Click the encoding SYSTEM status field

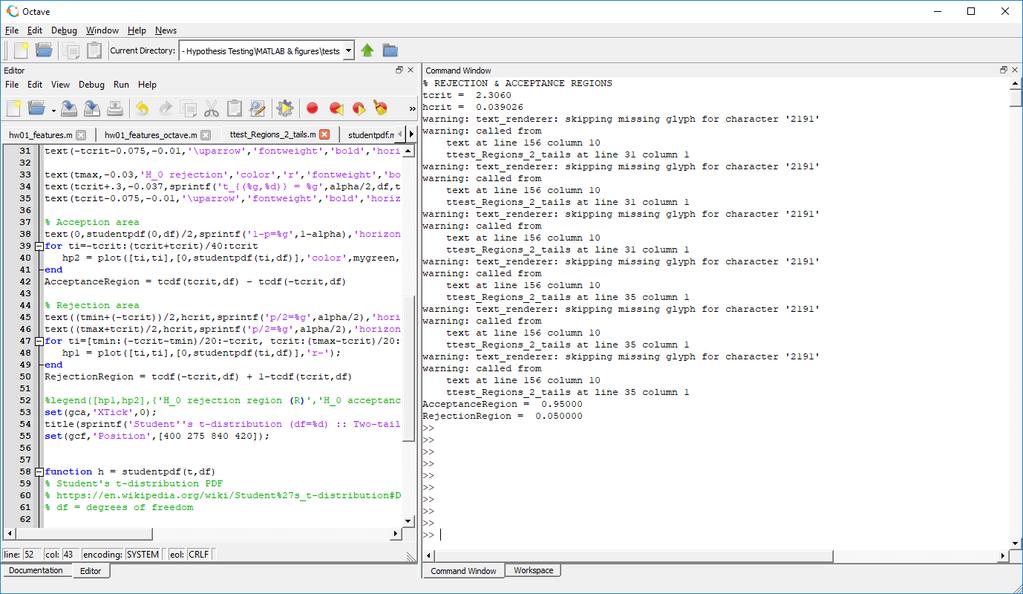click(143, 554)
